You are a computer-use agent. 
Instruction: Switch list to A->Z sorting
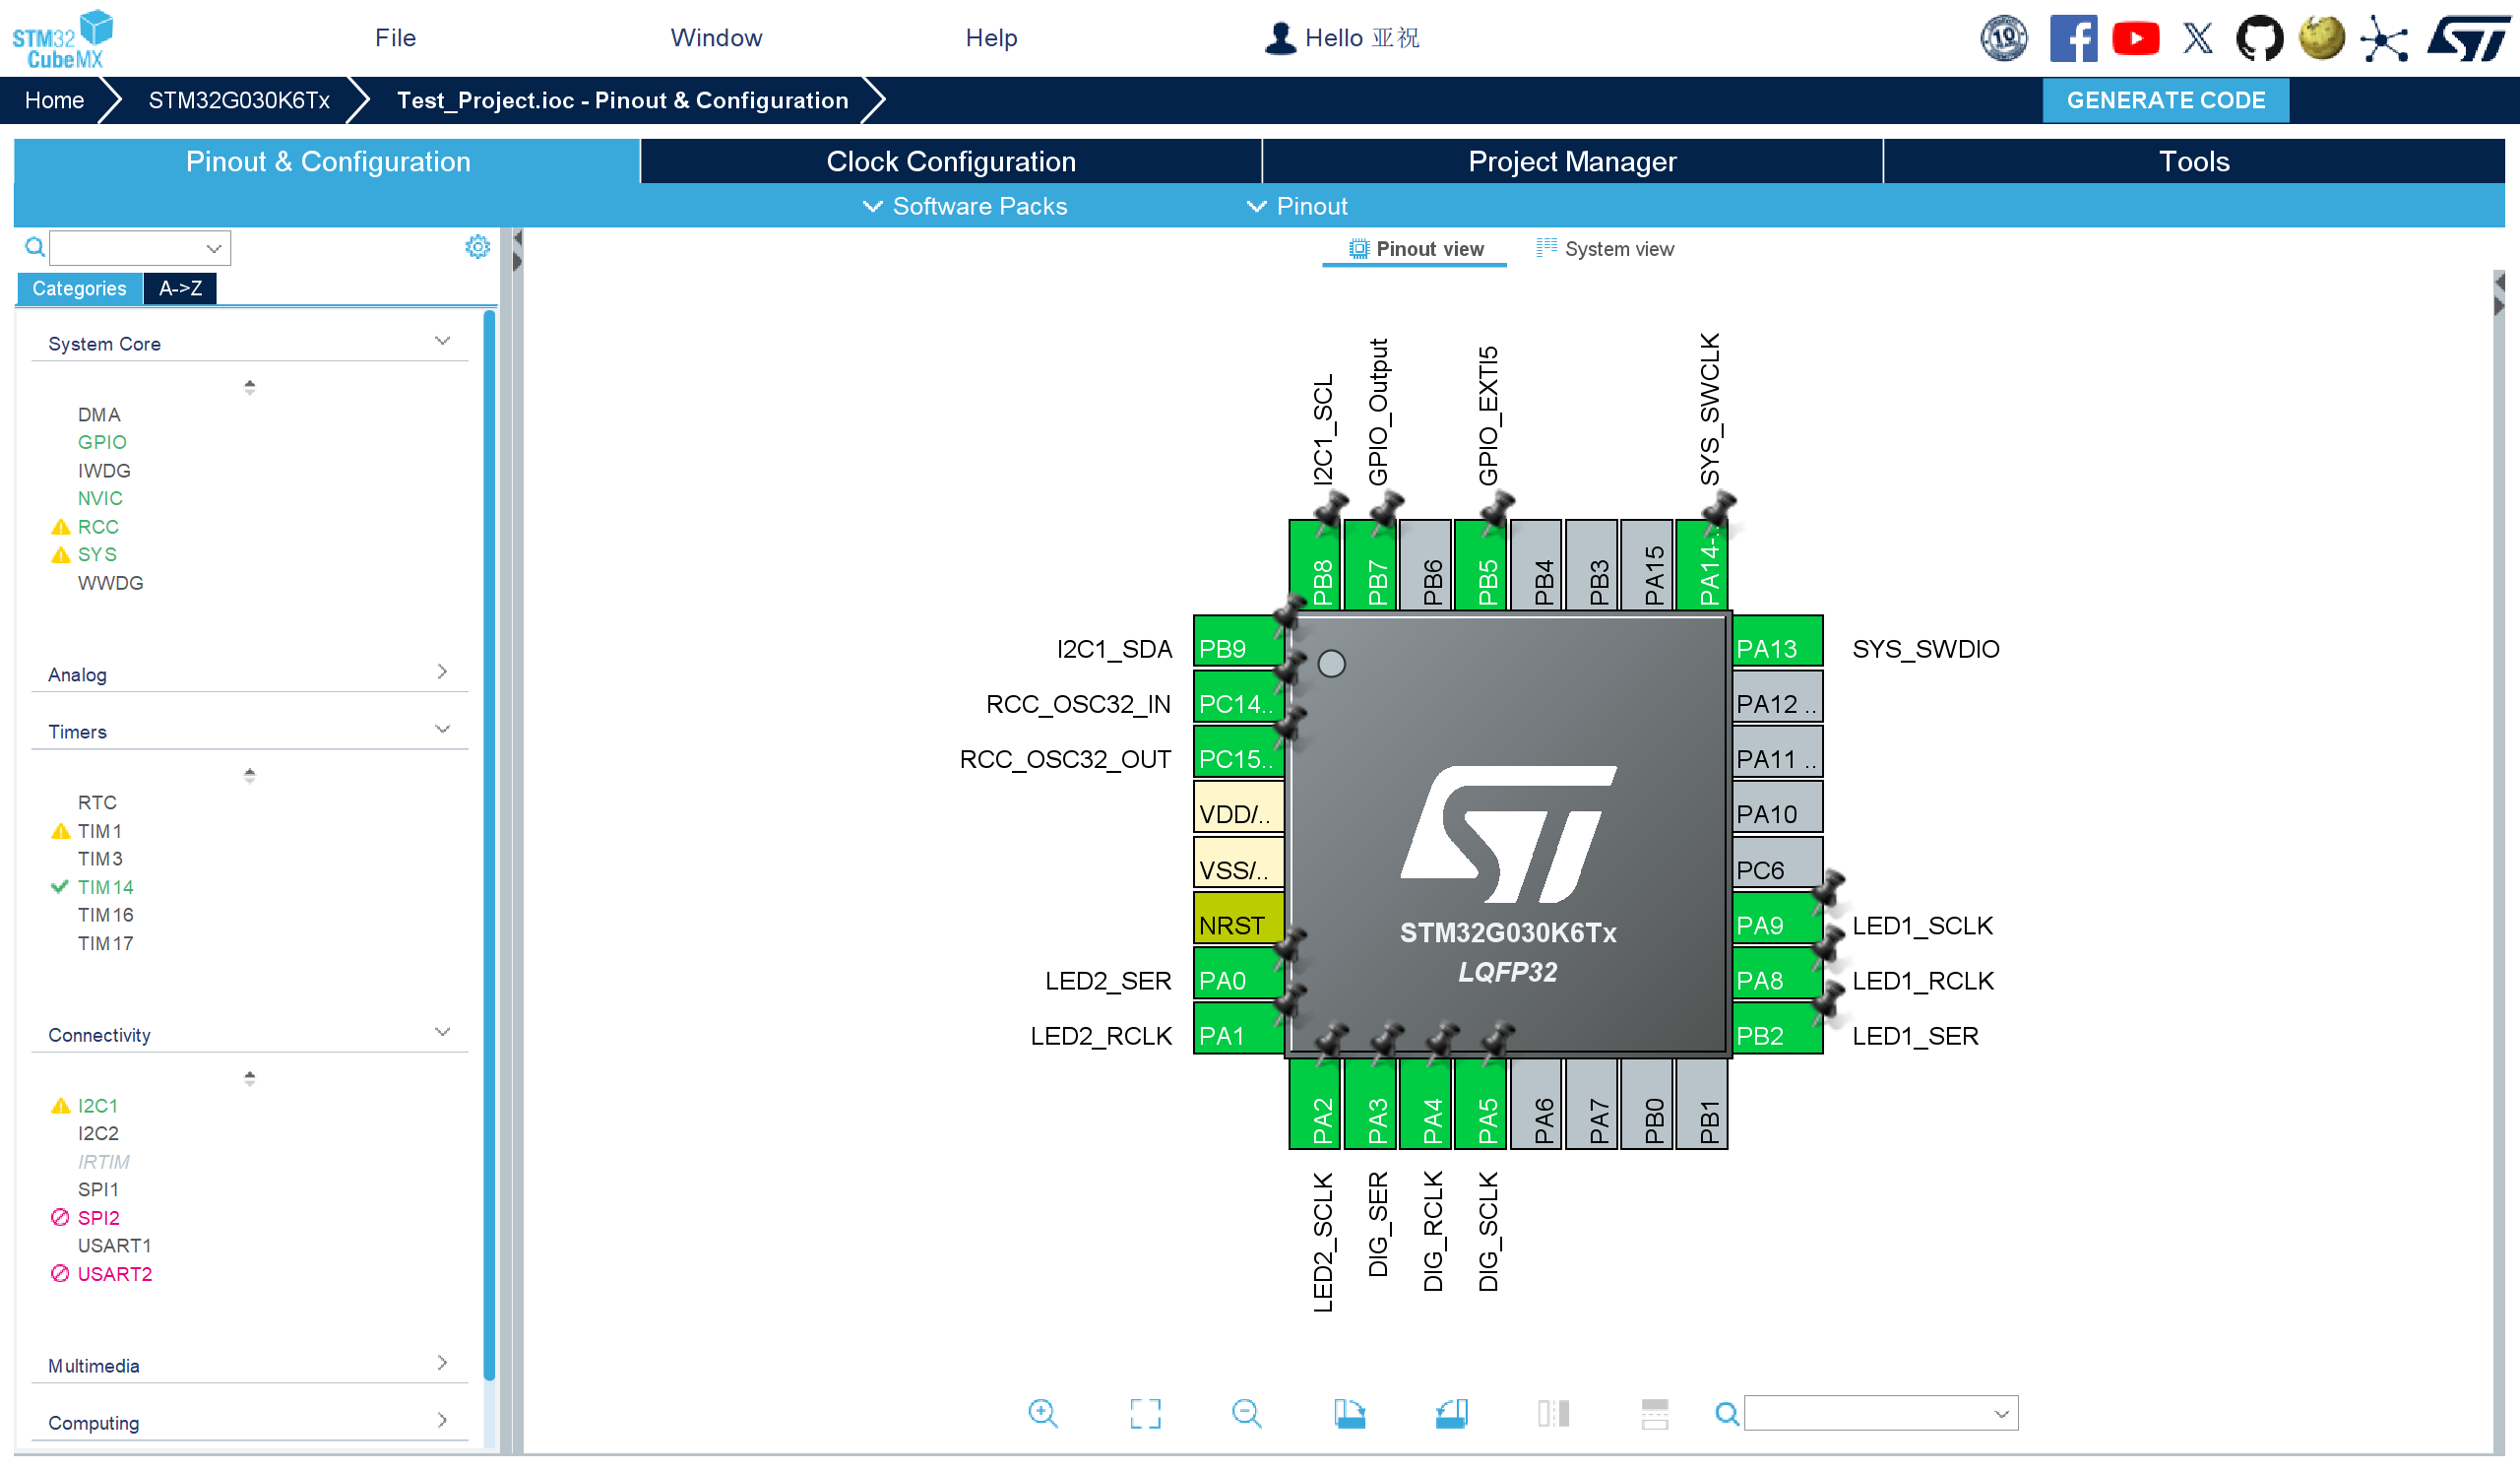click(180, 288)
